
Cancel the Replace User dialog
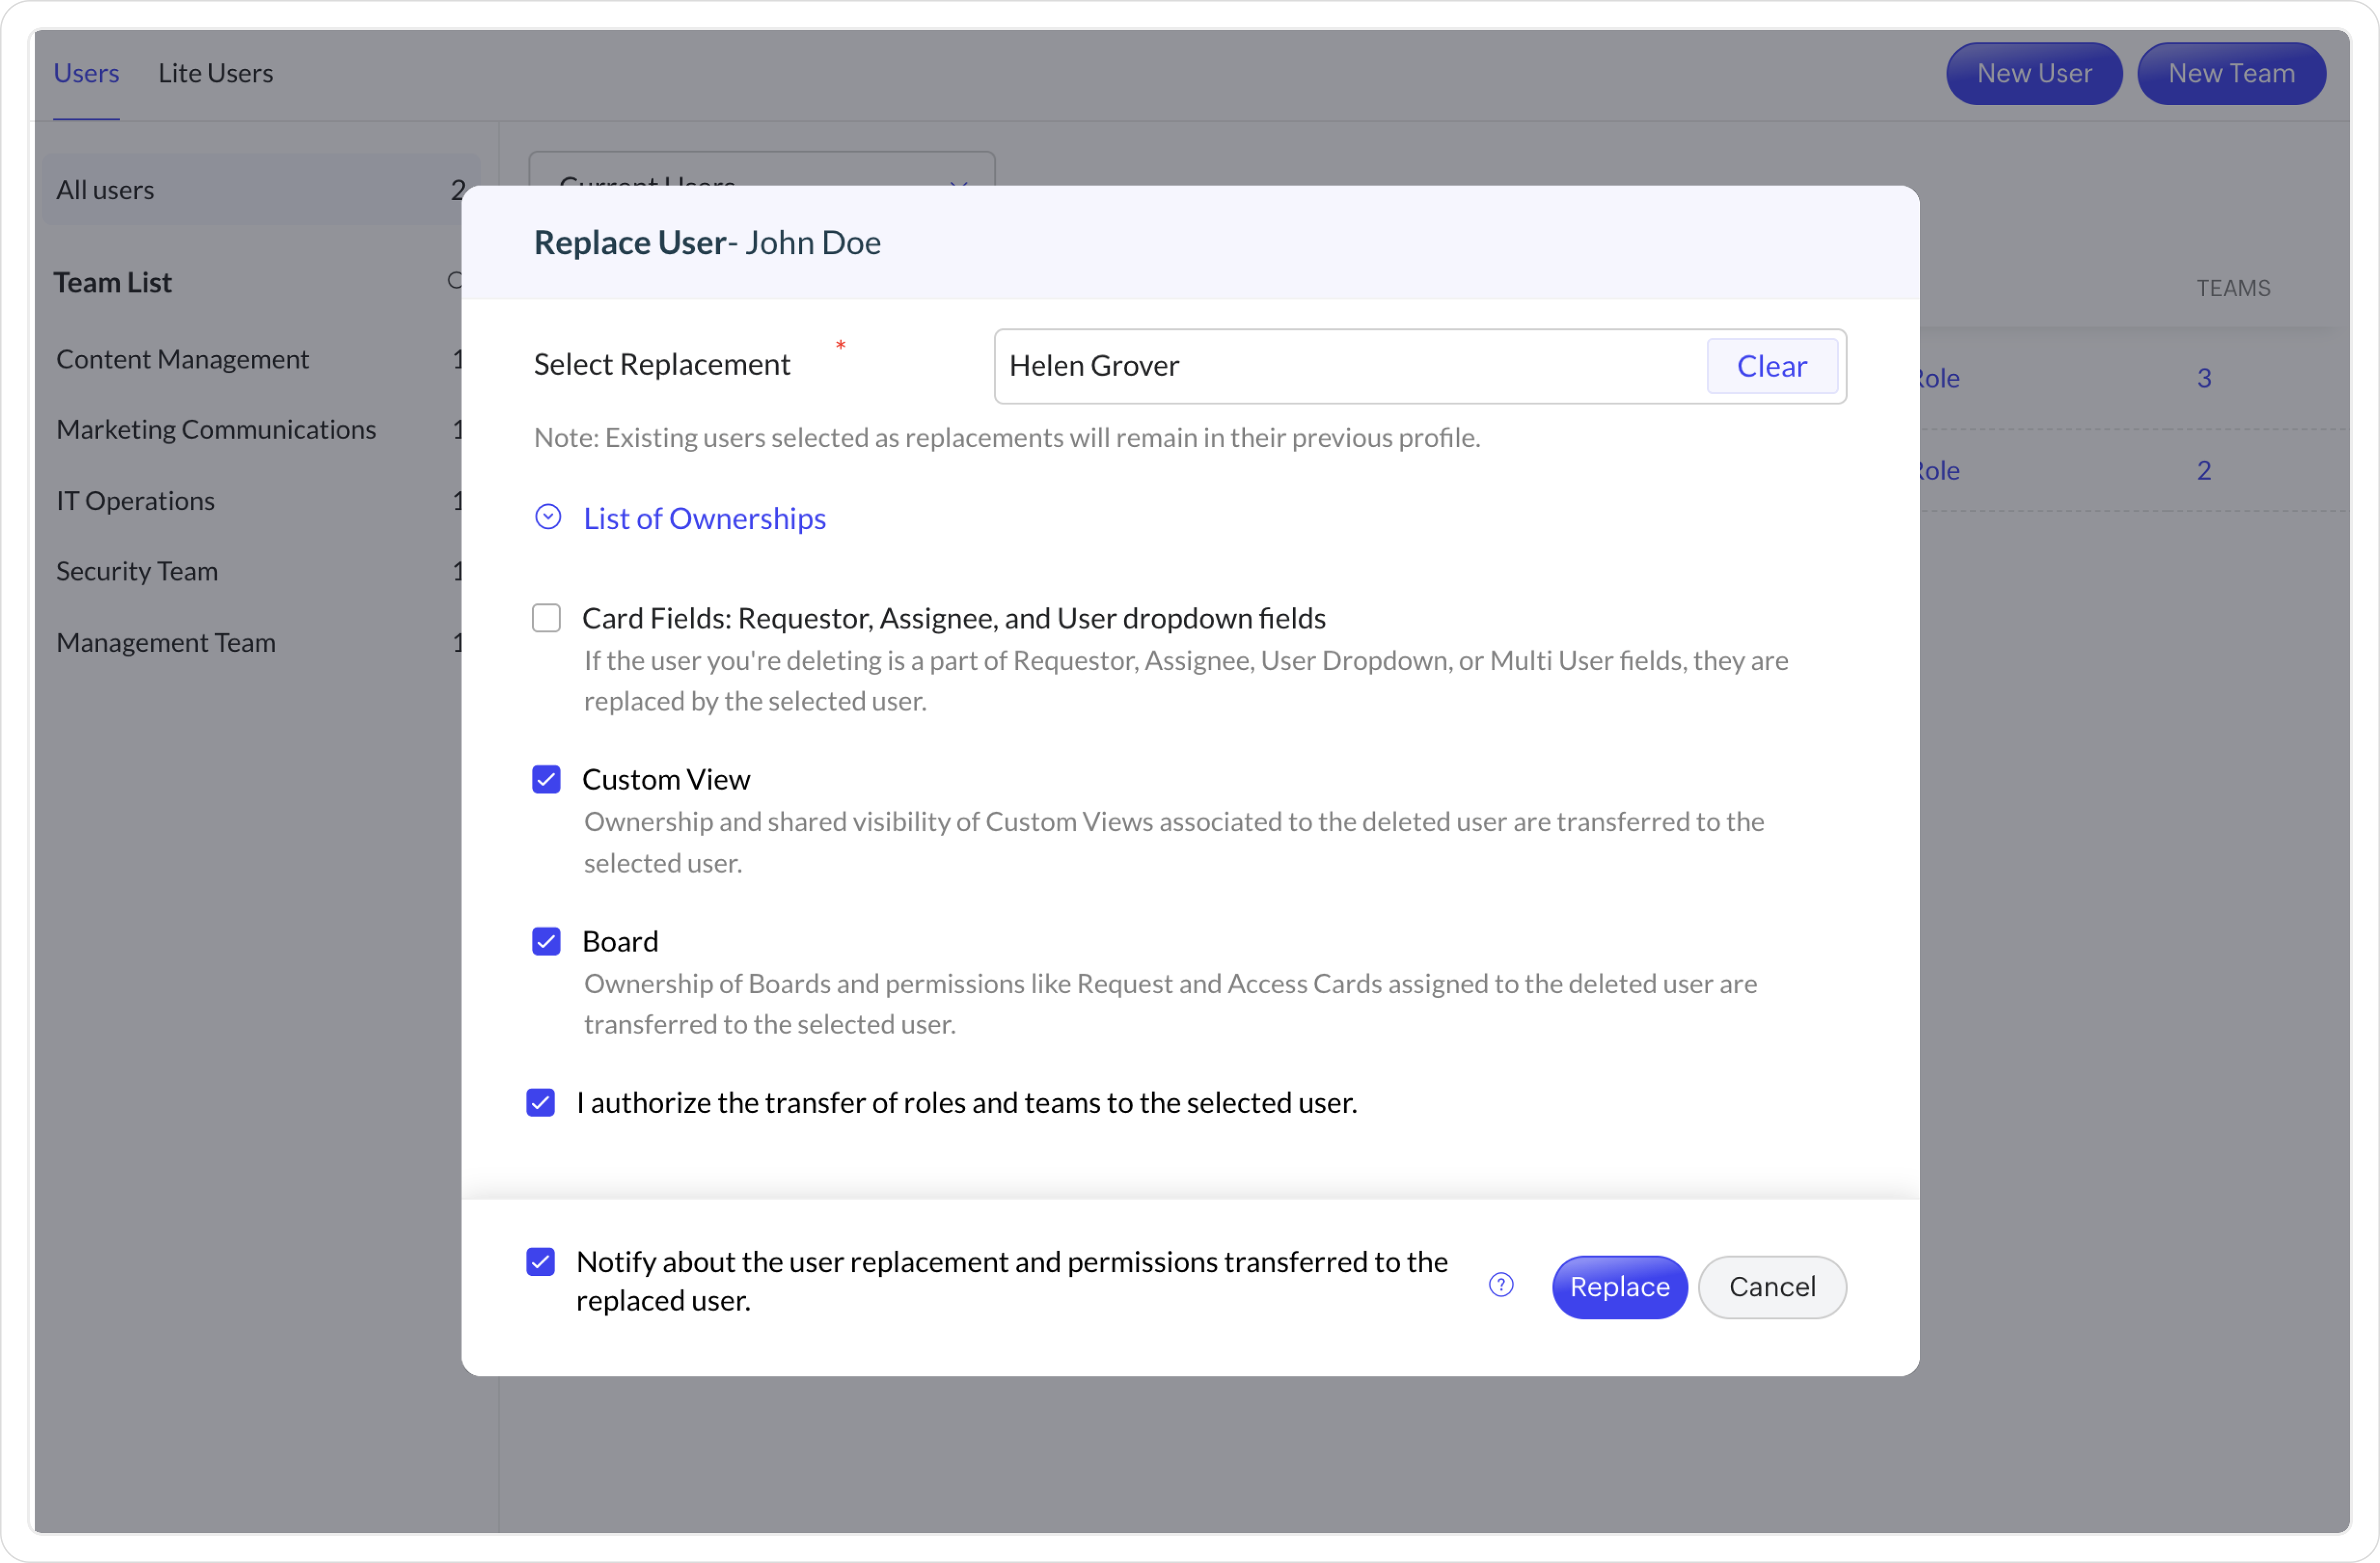[x=1771, y=1287]
